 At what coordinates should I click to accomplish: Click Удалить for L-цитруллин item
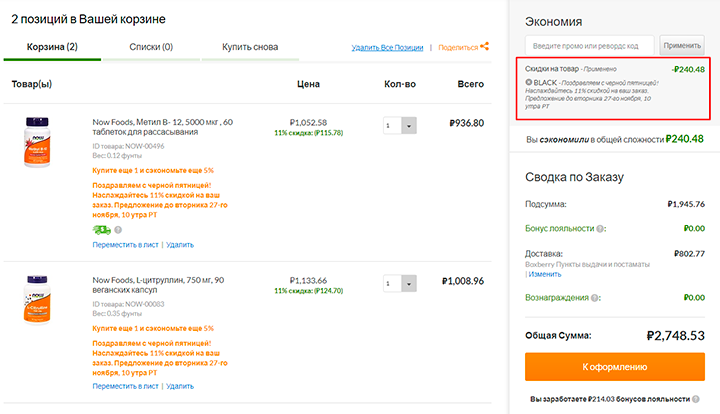tap(180, 386)
